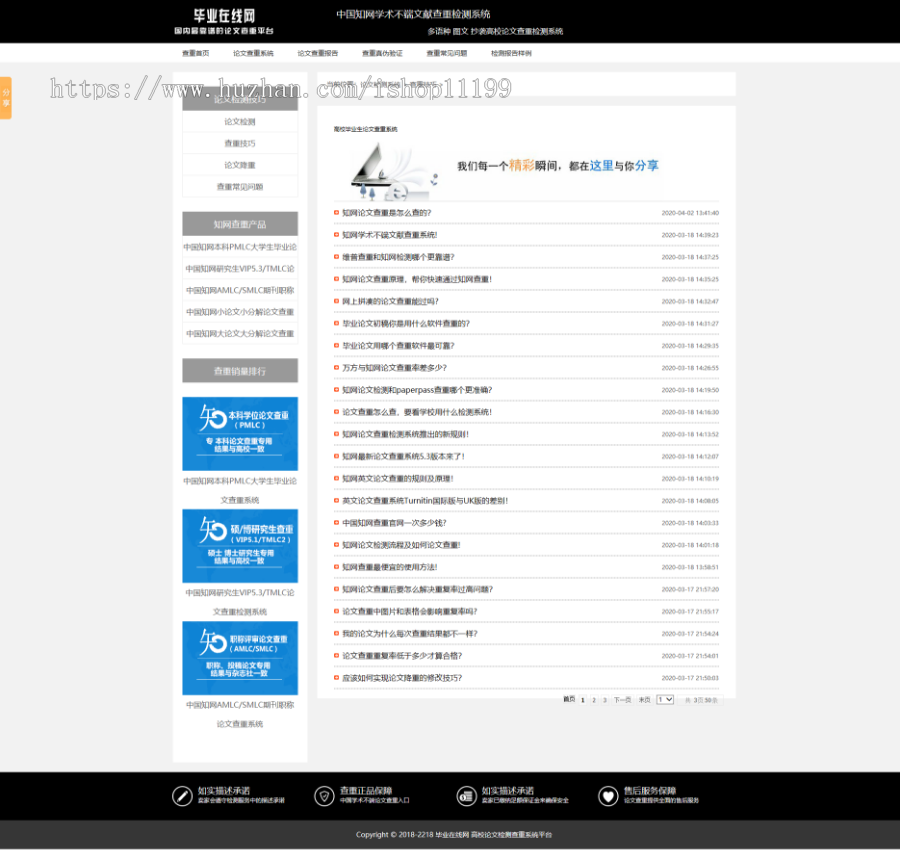Click the Copyright 2018-2218 footer text
This screenshot has width=900, height=859.
(x=453, y=835)
